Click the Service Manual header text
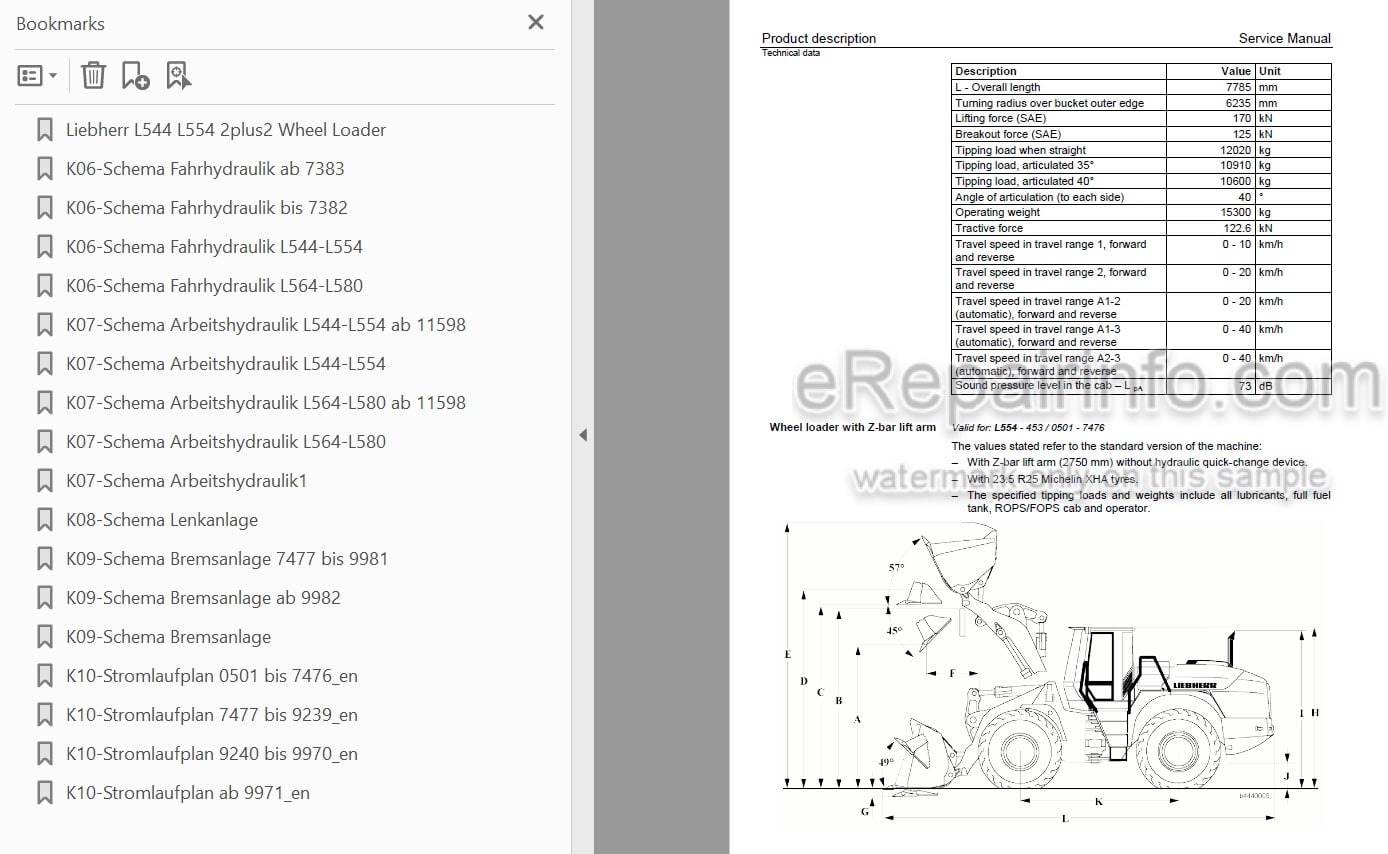1388x854 pixels. click(x=1284, y=38)
